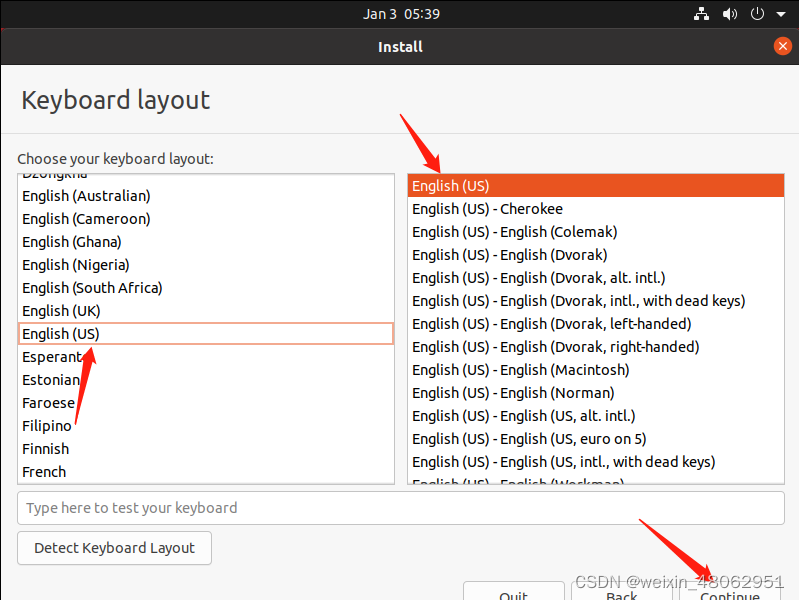Image resolution: width=799 pixels, height=600 pixels.
Task: Expand the system menu dropdown arrow
Action: click(x=781, y=15)
